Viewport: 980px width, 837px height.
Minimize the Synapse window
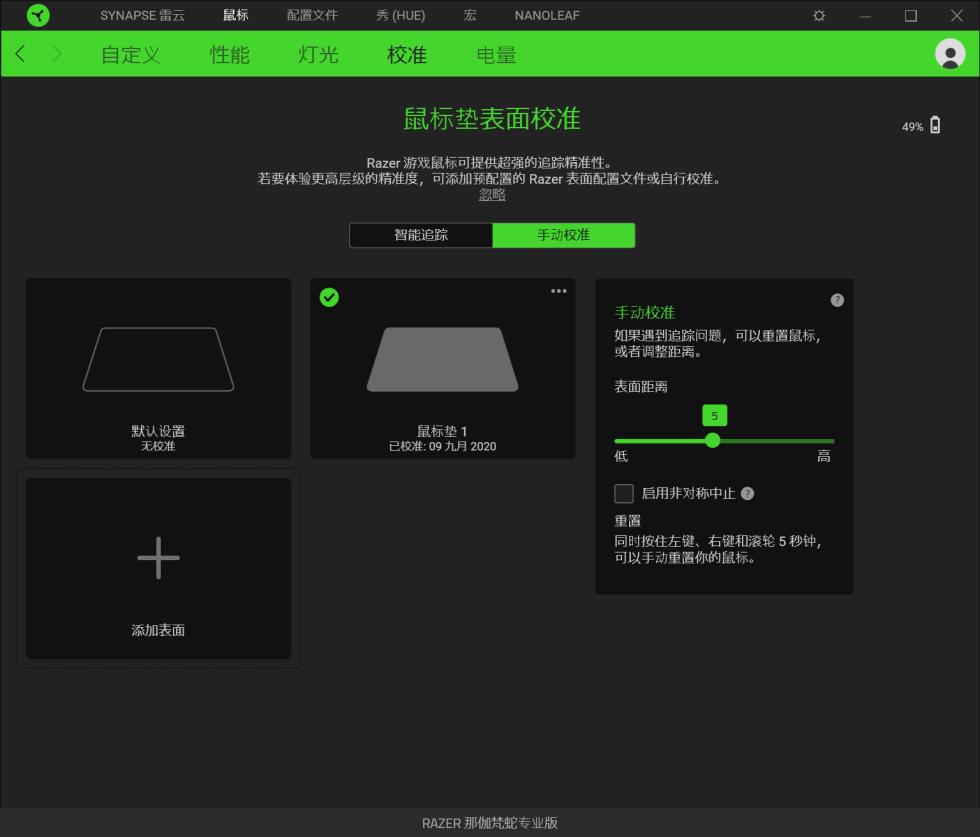click(x=865, y=16)
